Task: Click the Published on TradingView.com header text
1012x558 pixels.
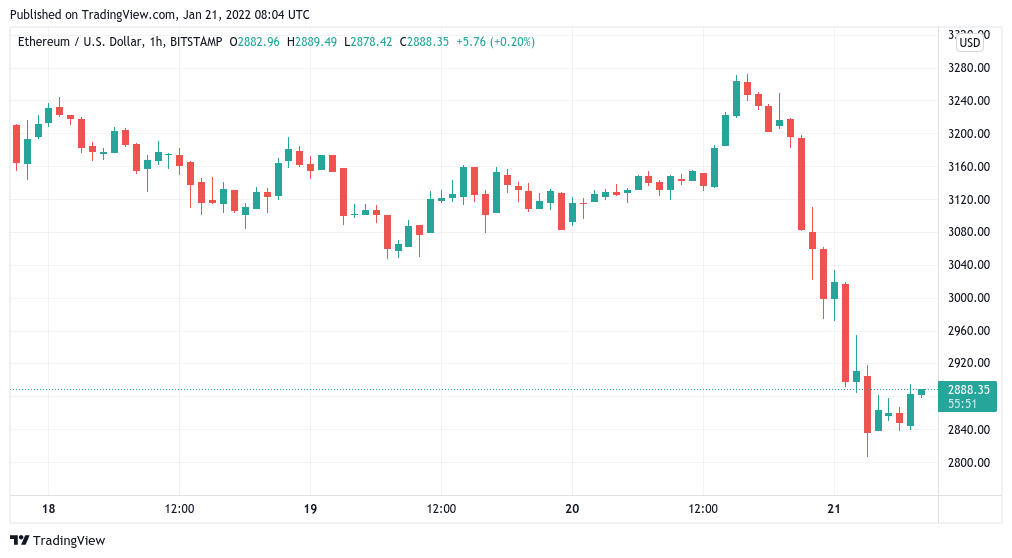Action: tap(161, 15)
